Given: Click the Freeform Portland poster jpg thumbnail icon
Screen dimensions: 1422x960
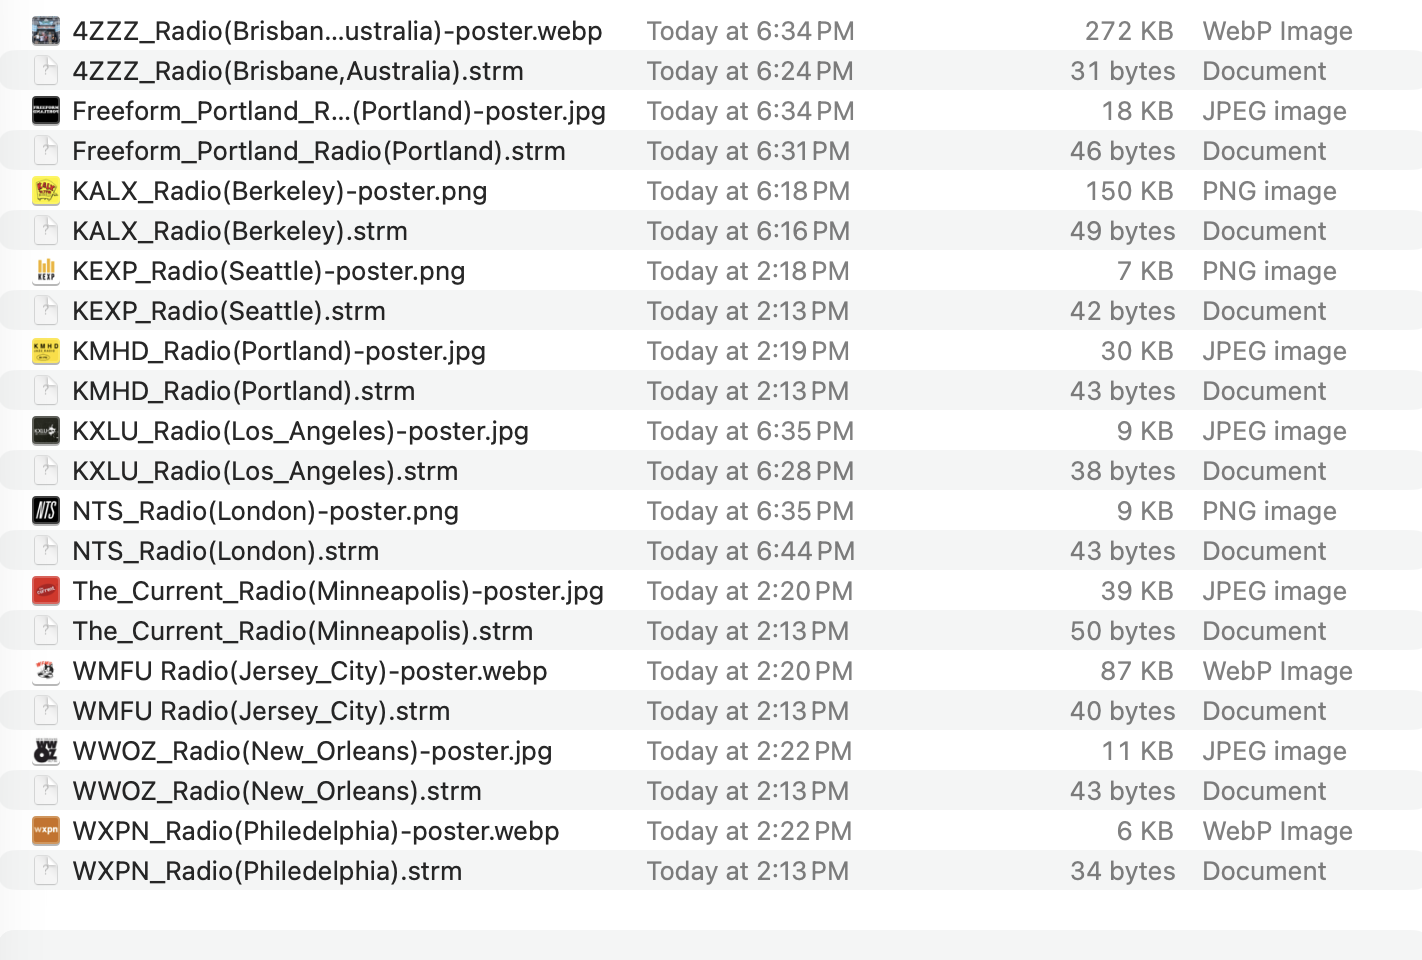Looking at the screenshot, I should [x=46, y=111].
